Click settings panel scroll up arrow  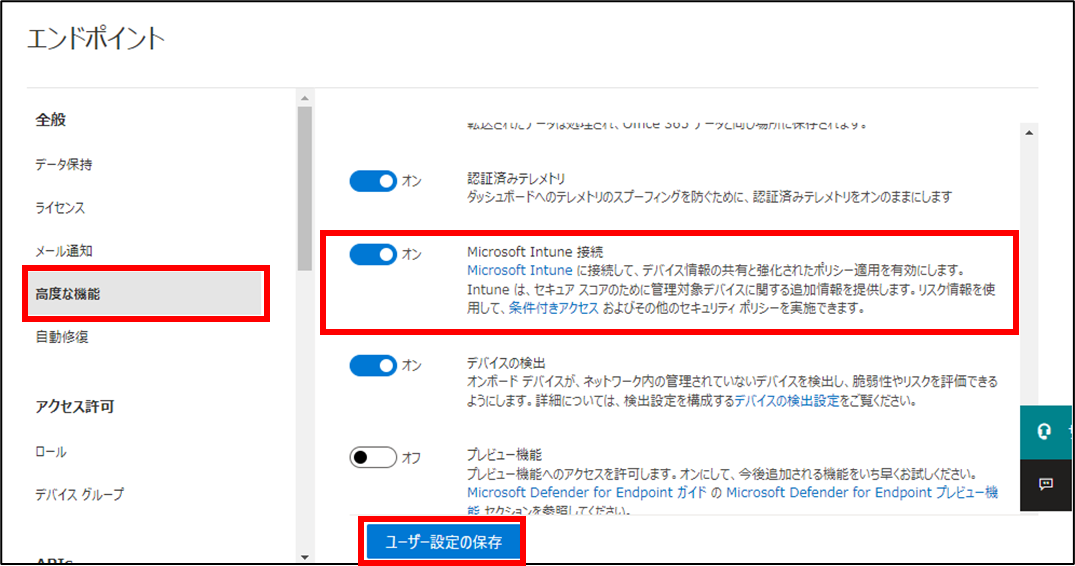[1029, 132]
